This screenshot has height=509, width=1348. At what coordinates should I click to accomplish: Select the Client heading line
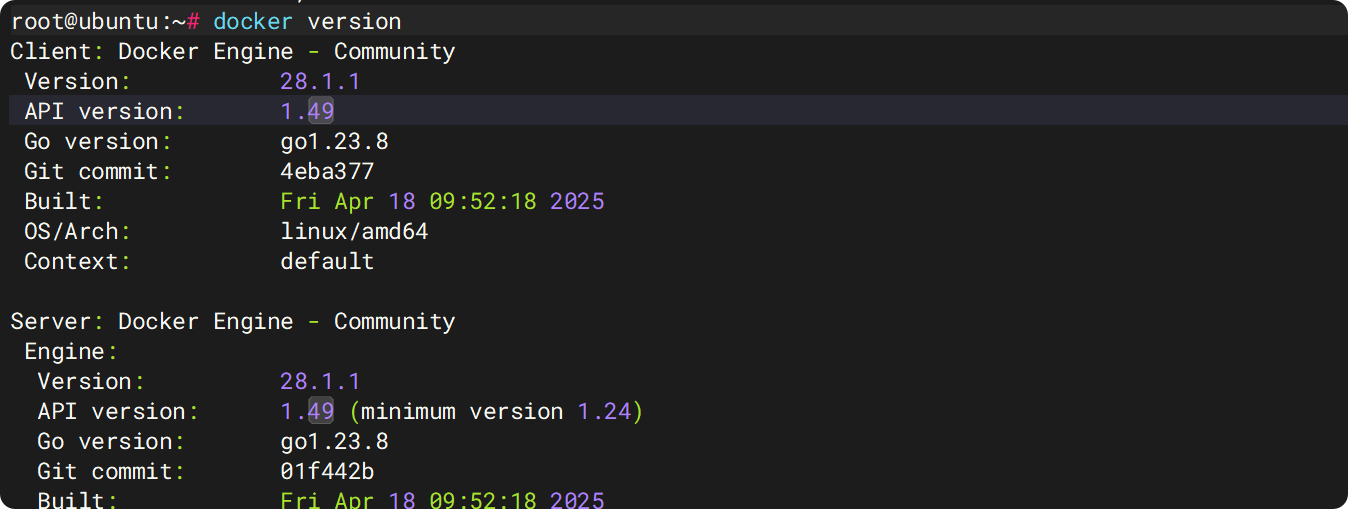tap(232, 51)
